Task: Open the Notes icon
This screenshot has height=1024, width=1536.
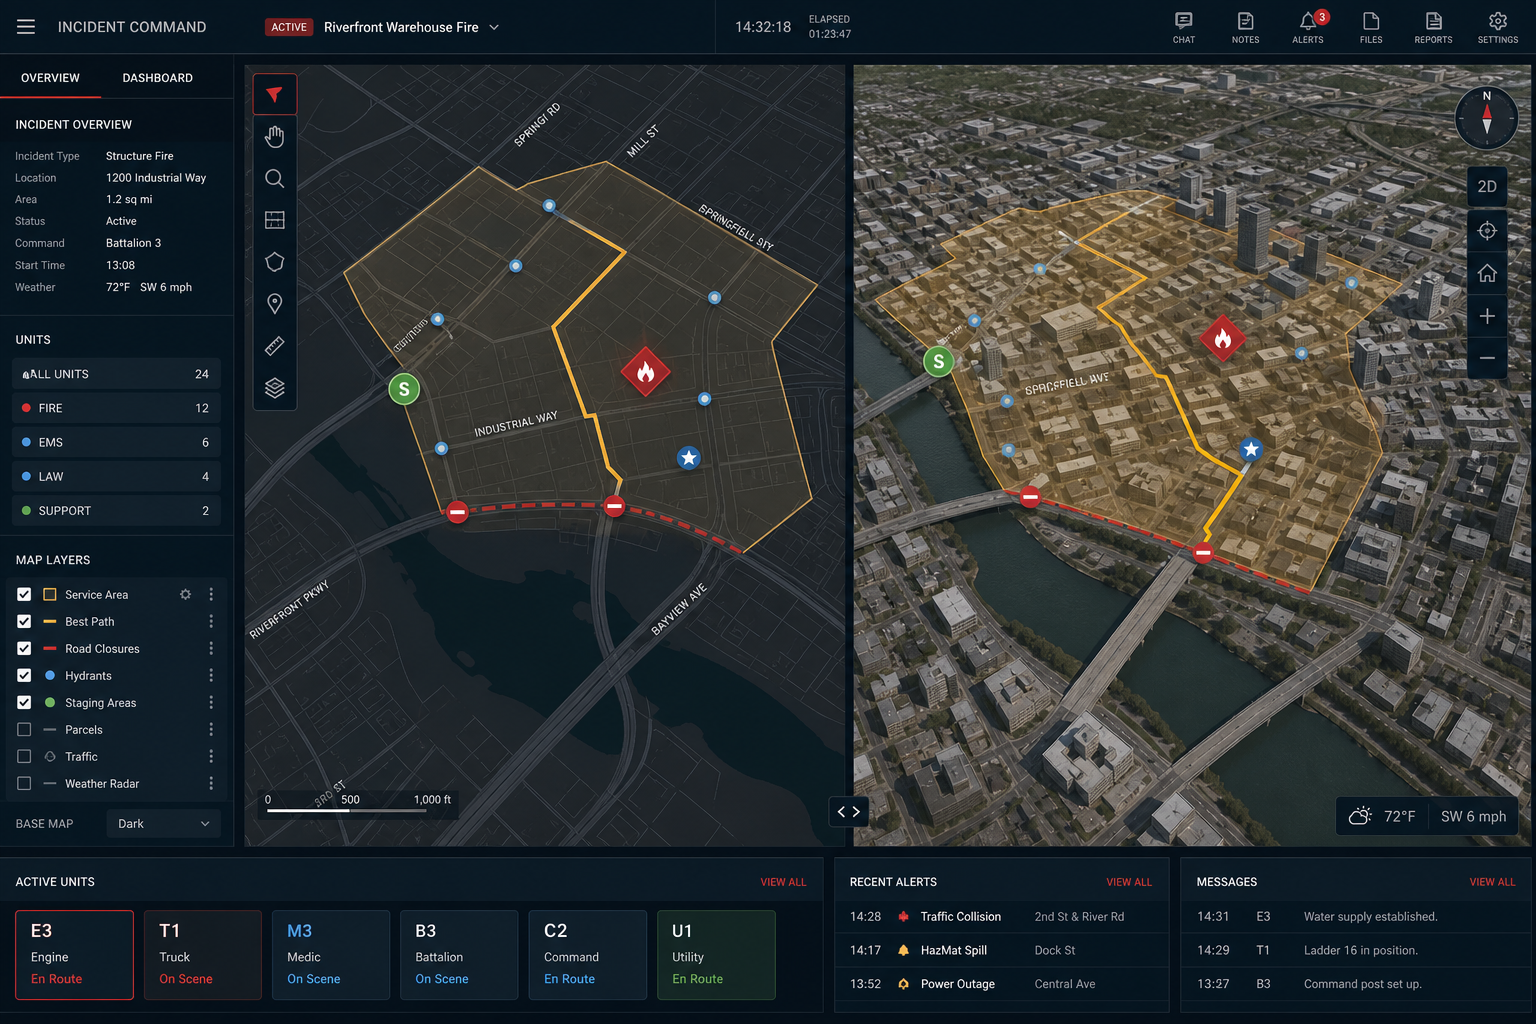Action: click(x=1245, y=27)
